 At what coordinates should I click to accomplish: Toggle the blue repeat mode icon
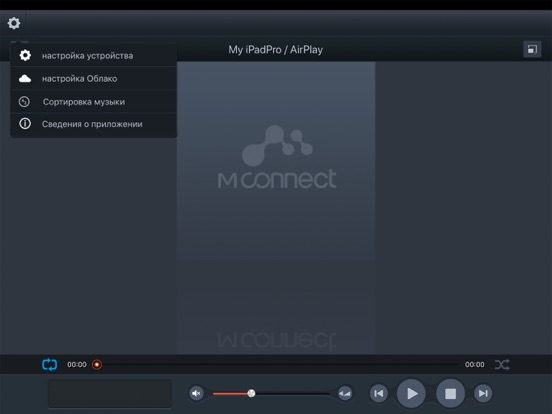point(49,364)
